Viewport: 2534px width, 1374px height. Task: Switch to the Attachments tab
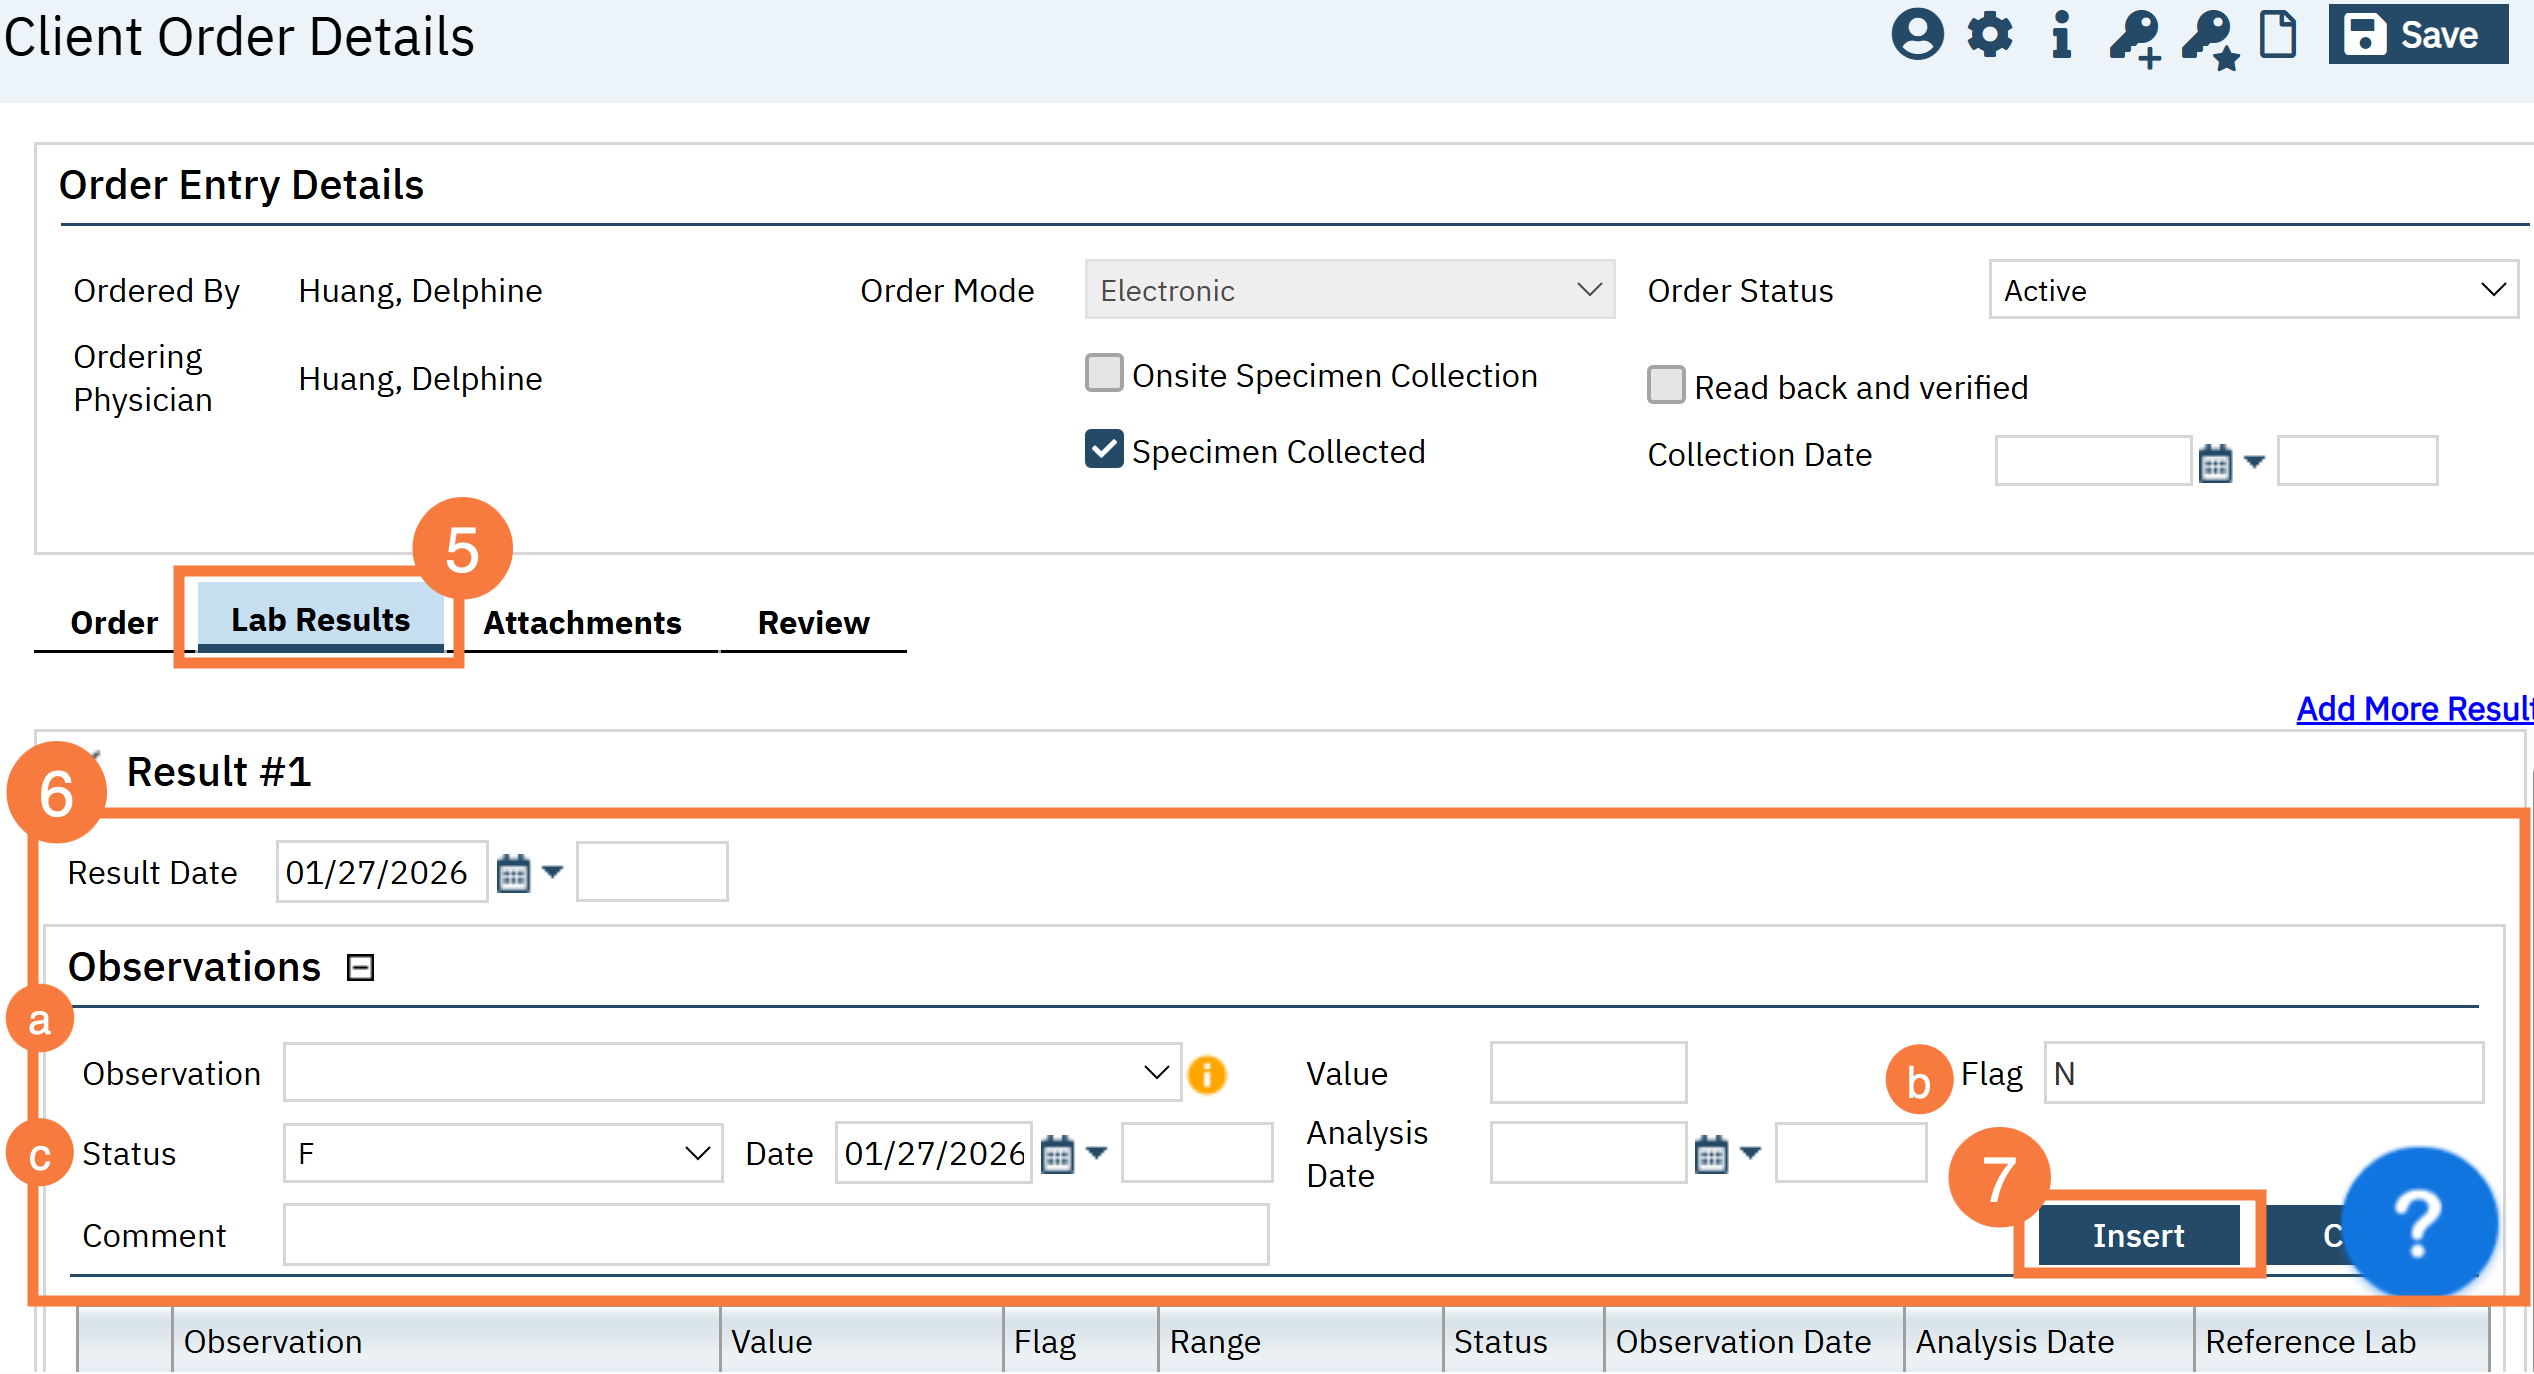click(x=582, y=623)
